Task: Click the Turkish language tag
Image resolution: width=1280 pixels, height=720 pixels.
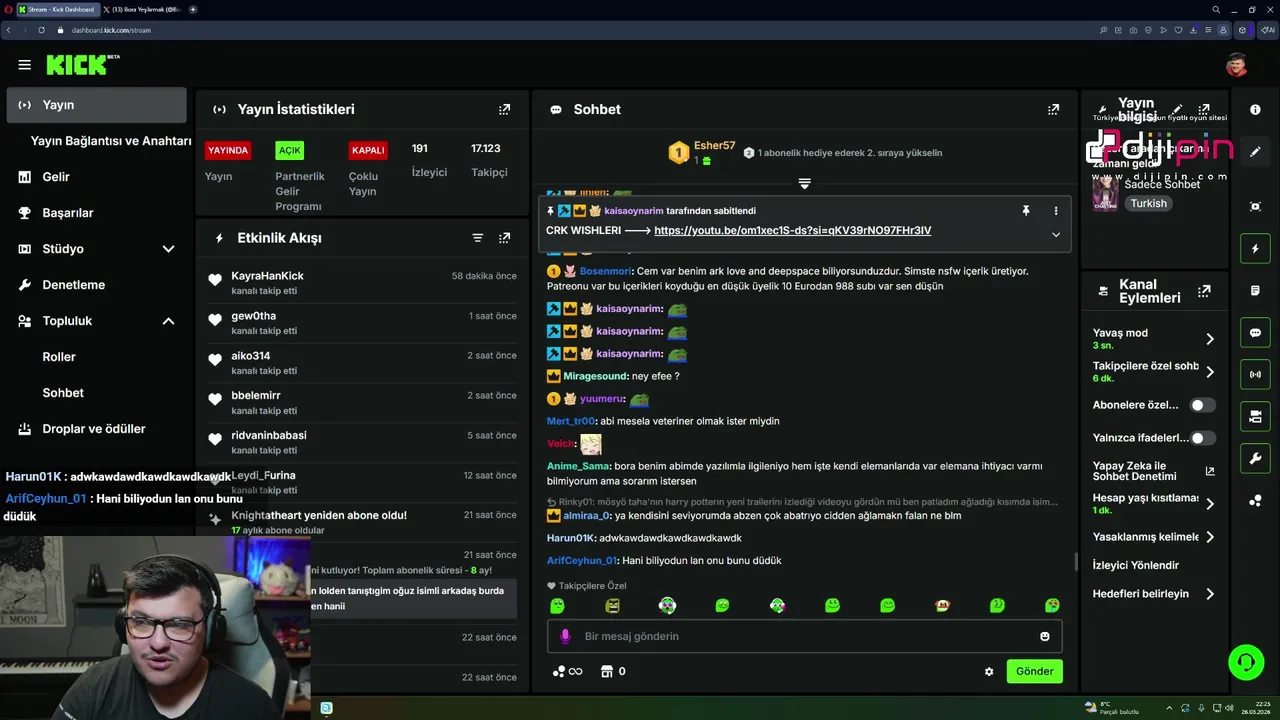Action: pos(1148,203)
